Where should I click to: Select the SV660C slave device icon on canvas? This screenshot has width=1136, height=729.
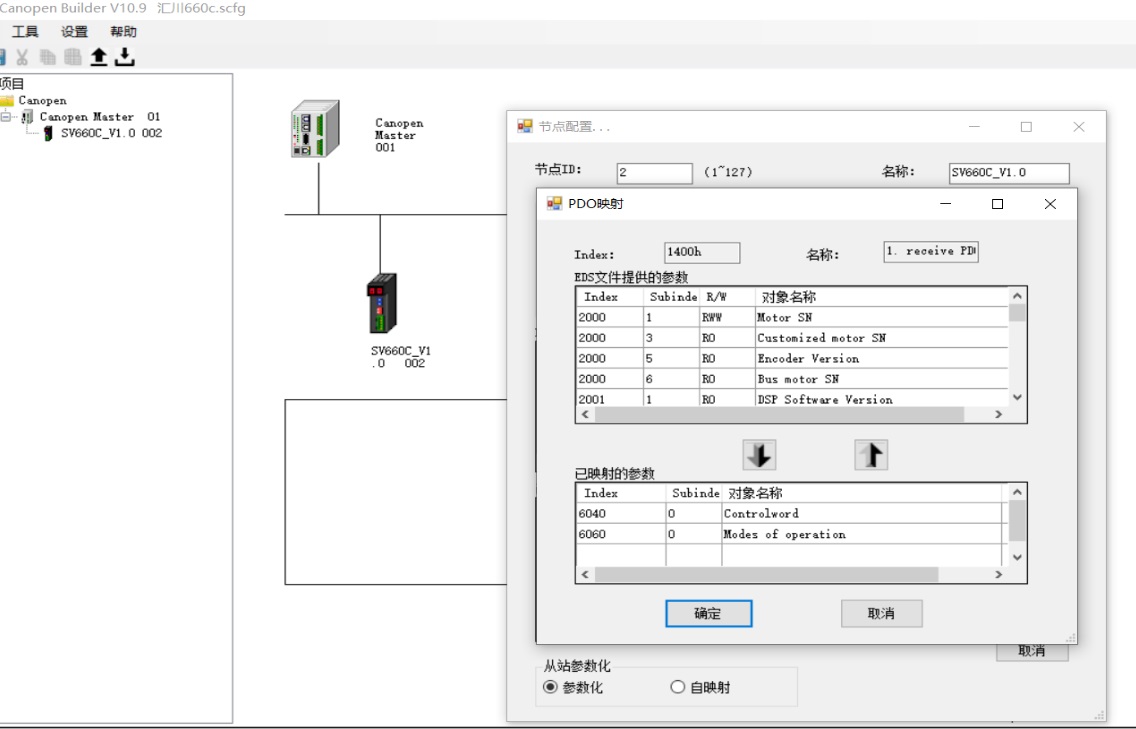(x=381, y=303)
